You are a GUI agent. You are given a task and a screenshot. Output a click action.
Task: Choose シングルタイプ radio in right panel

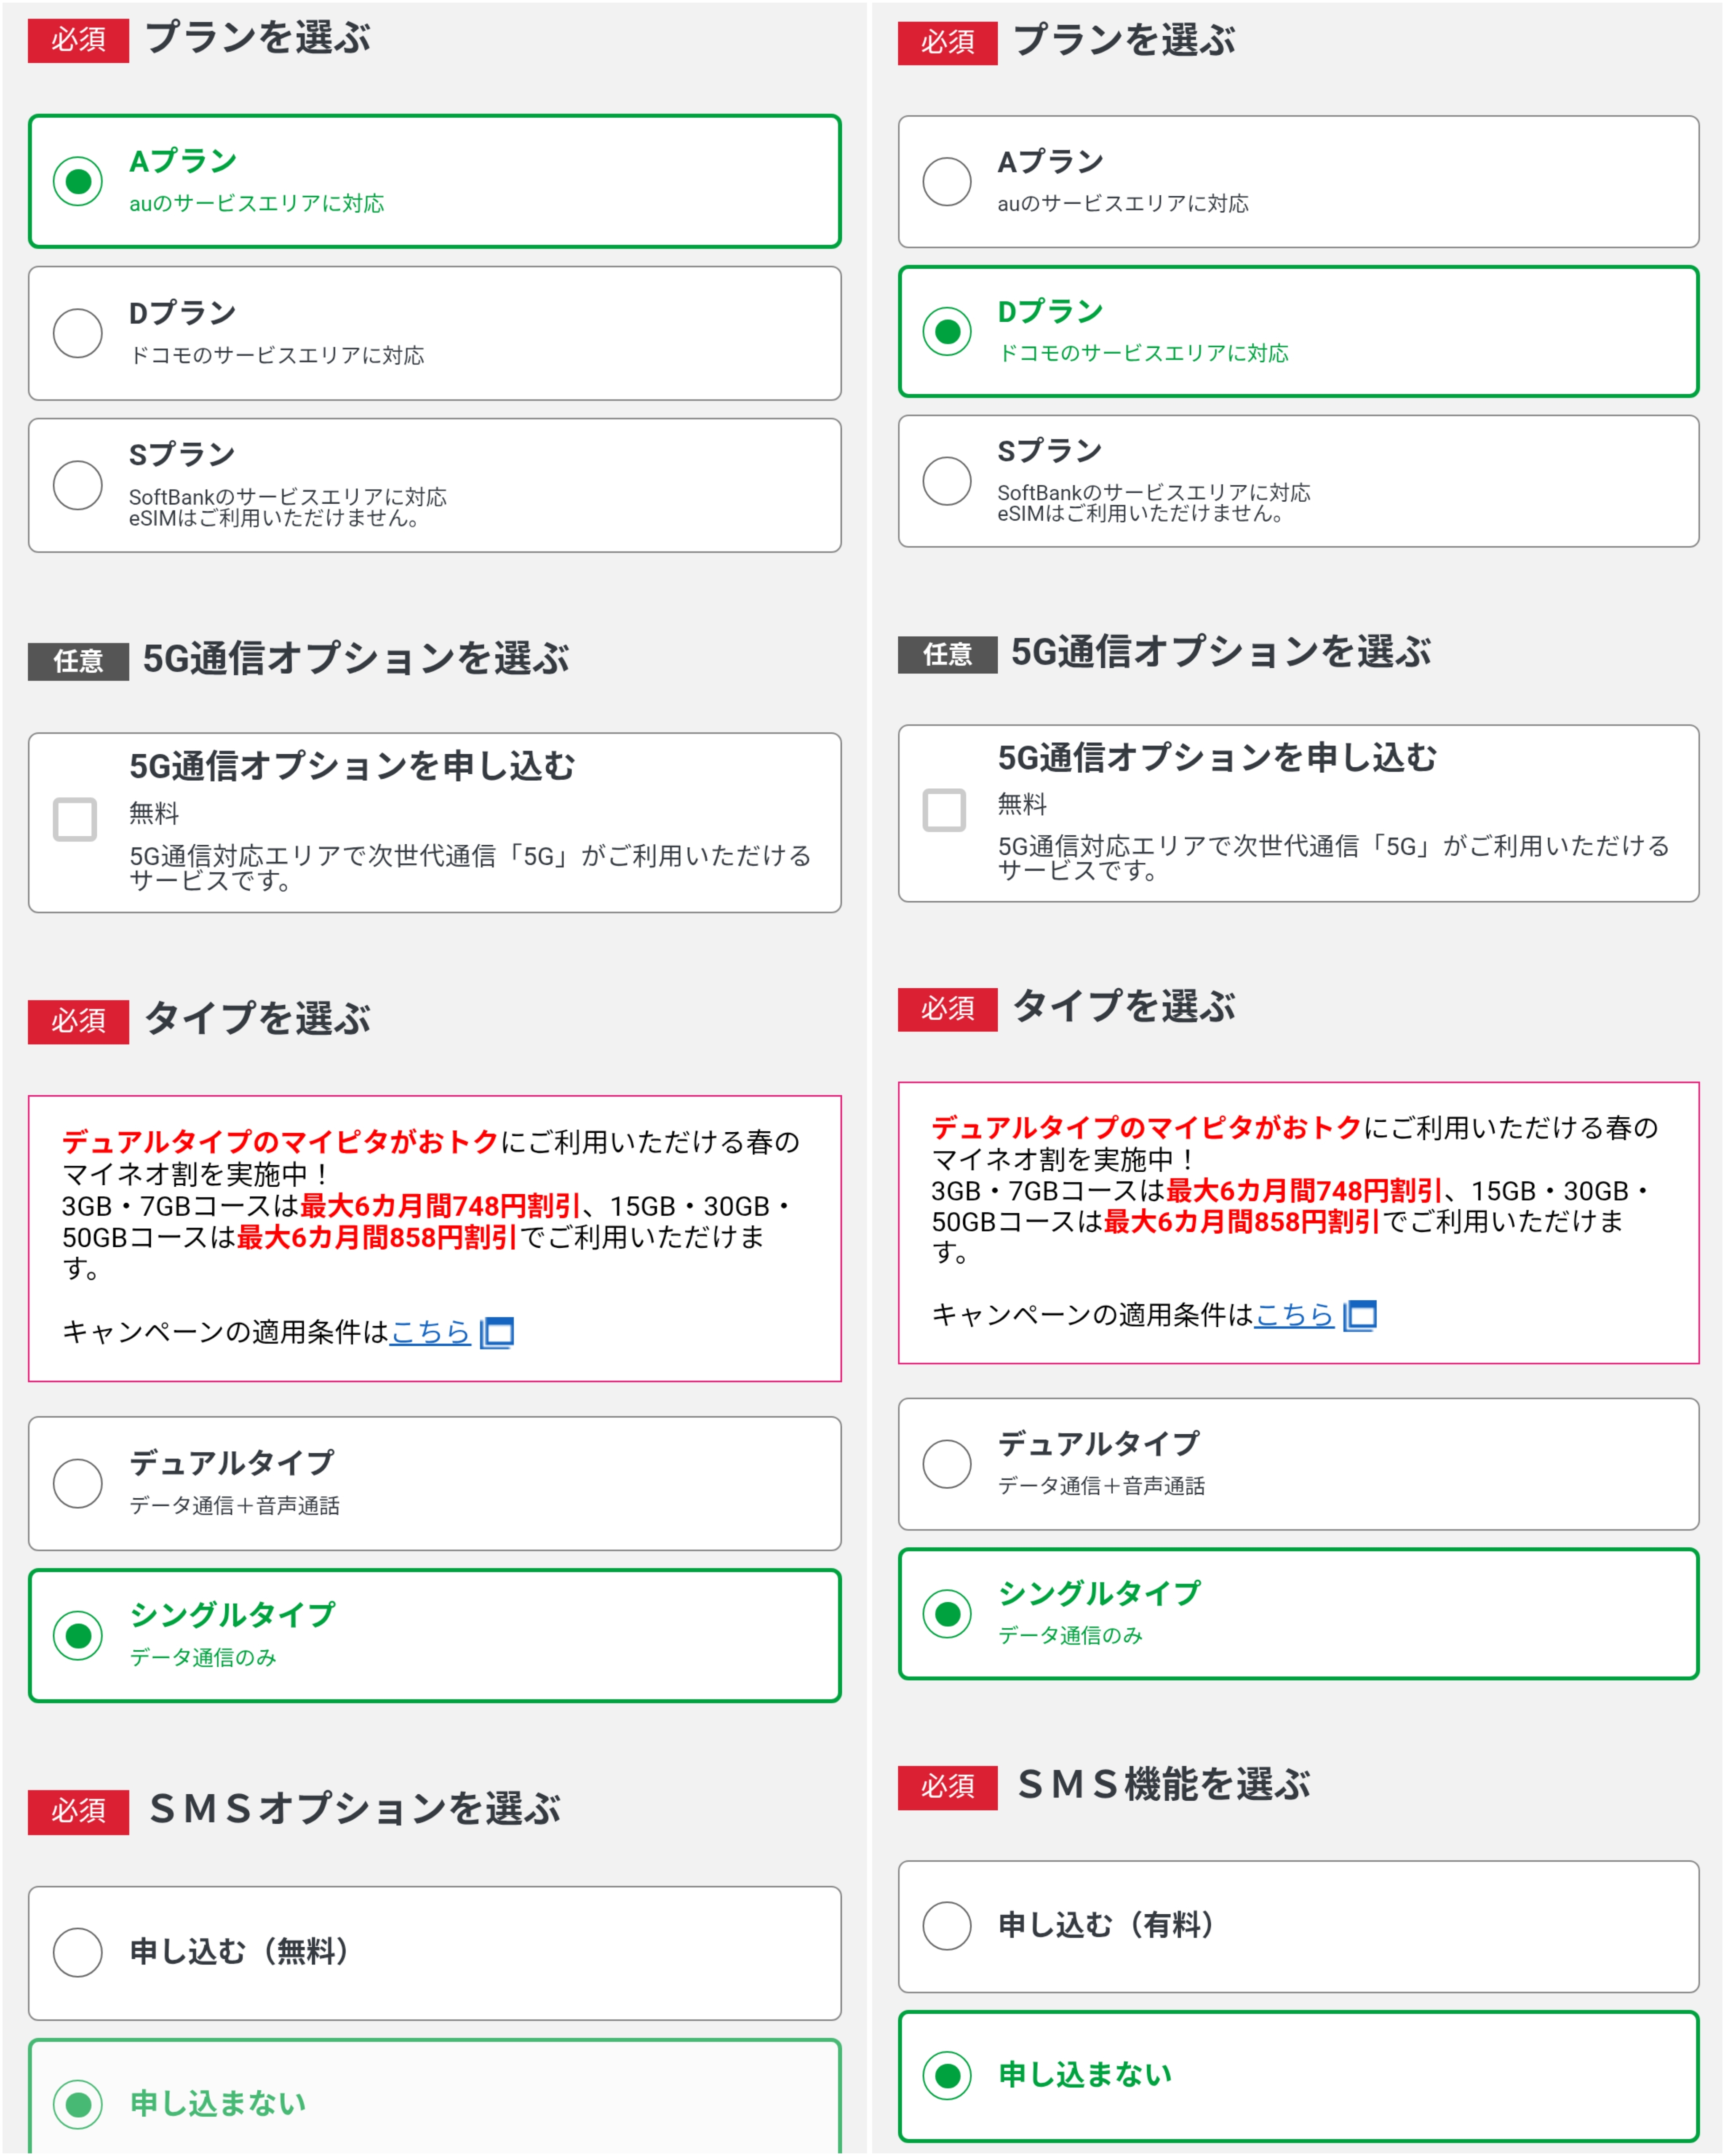pos(947,1614)
